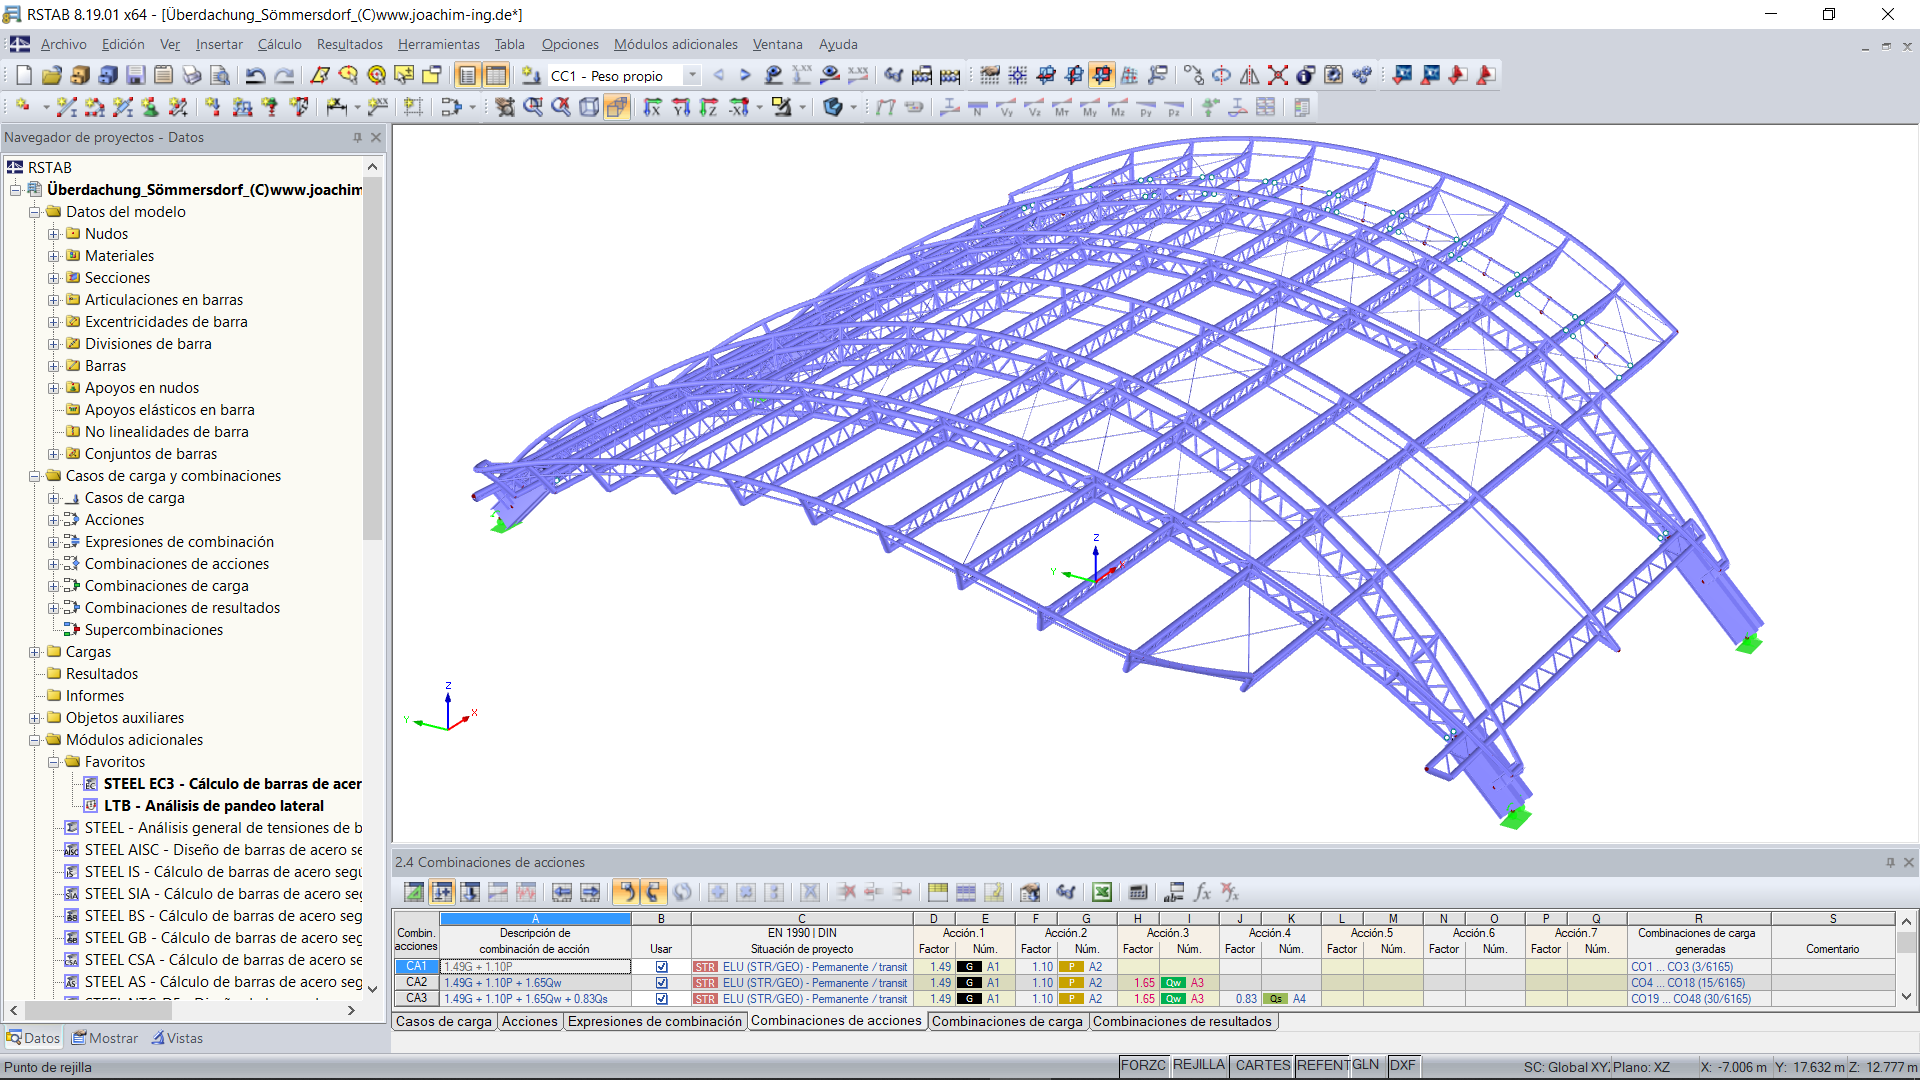Viewport: 1920px width, 1080px height.
Task: Collapse the Datos del modelo tree branch
Action: 34,211
